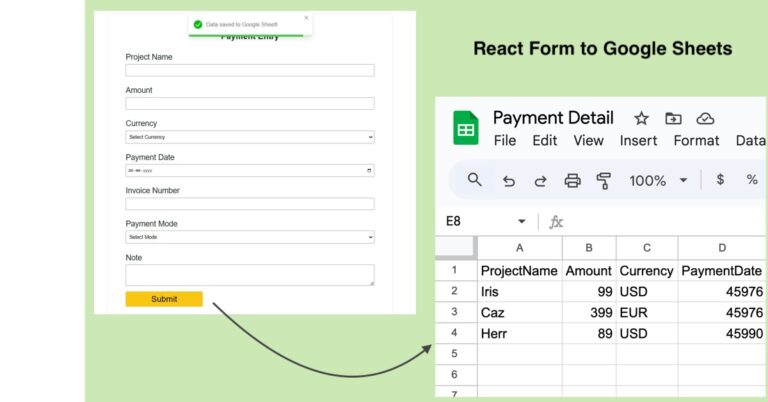Star the Payment Detail spreadsheet
768x402 pixels.
641,118
